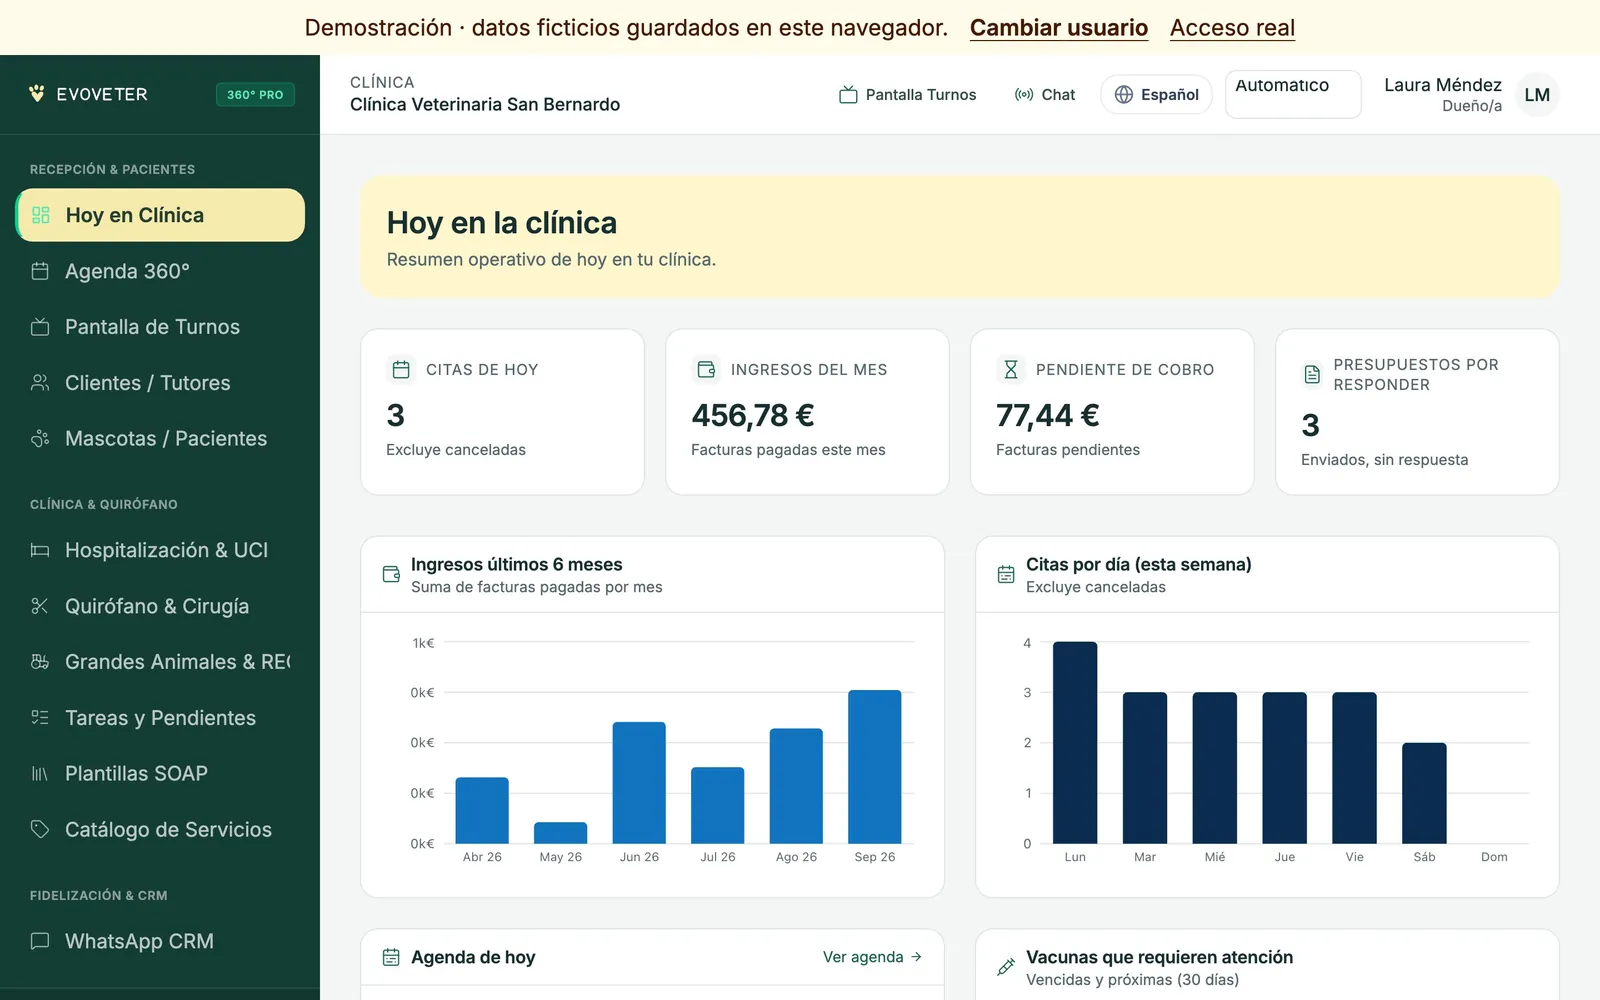1600x1000 pixels.
Task: Click the 360° PRO badge
Action: 255,94
